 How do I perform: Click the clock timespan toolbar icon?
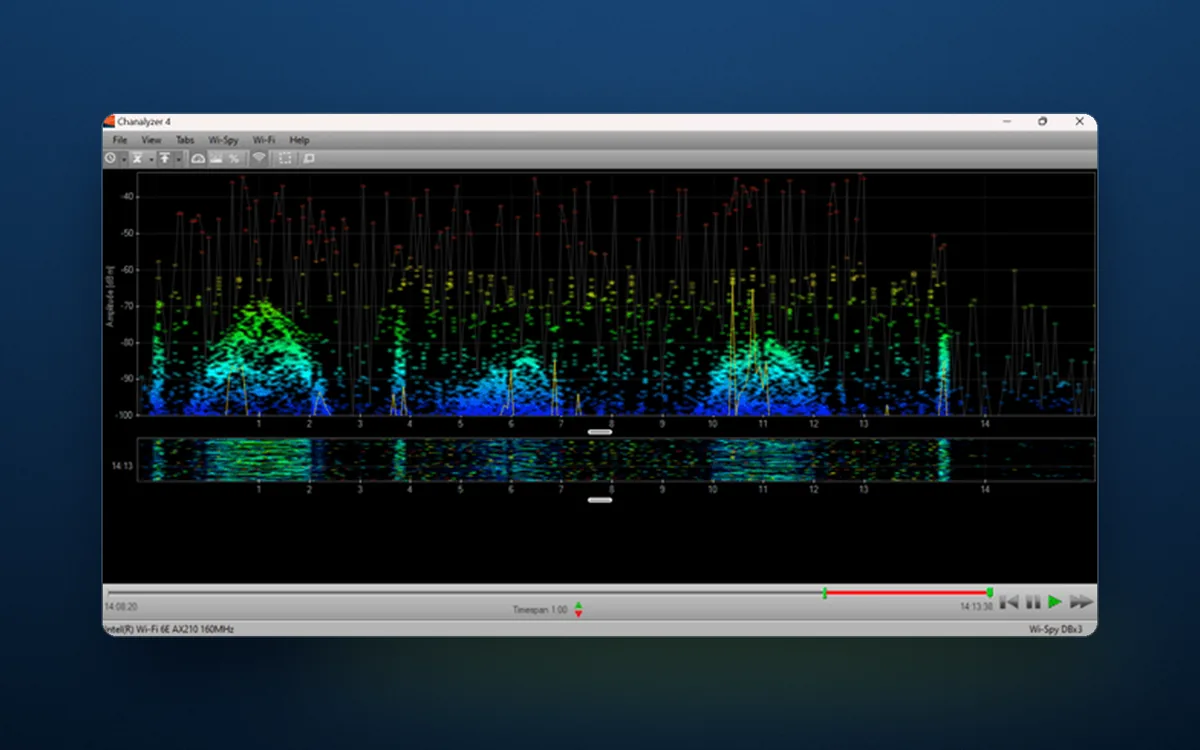coord(110,158)
